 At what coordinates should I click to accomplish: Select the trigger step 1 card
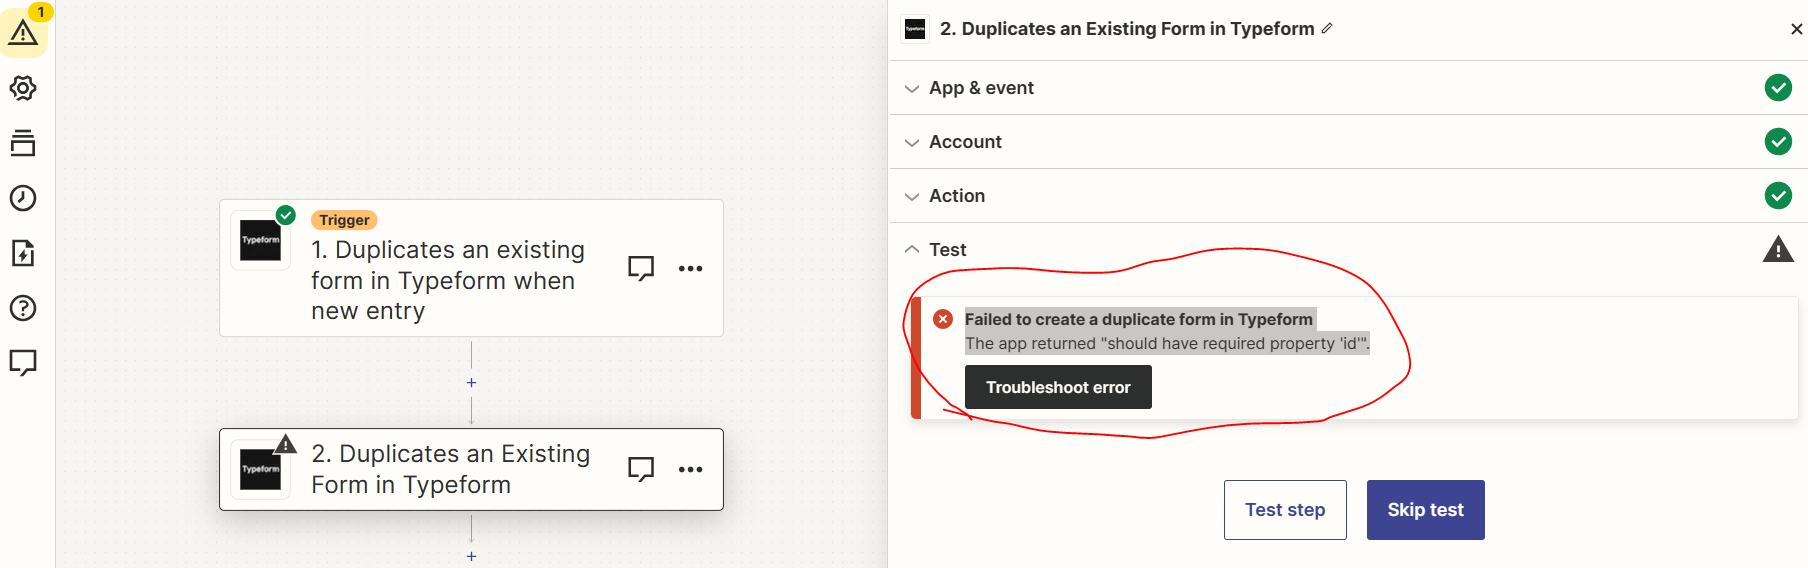tap(471, 268)
